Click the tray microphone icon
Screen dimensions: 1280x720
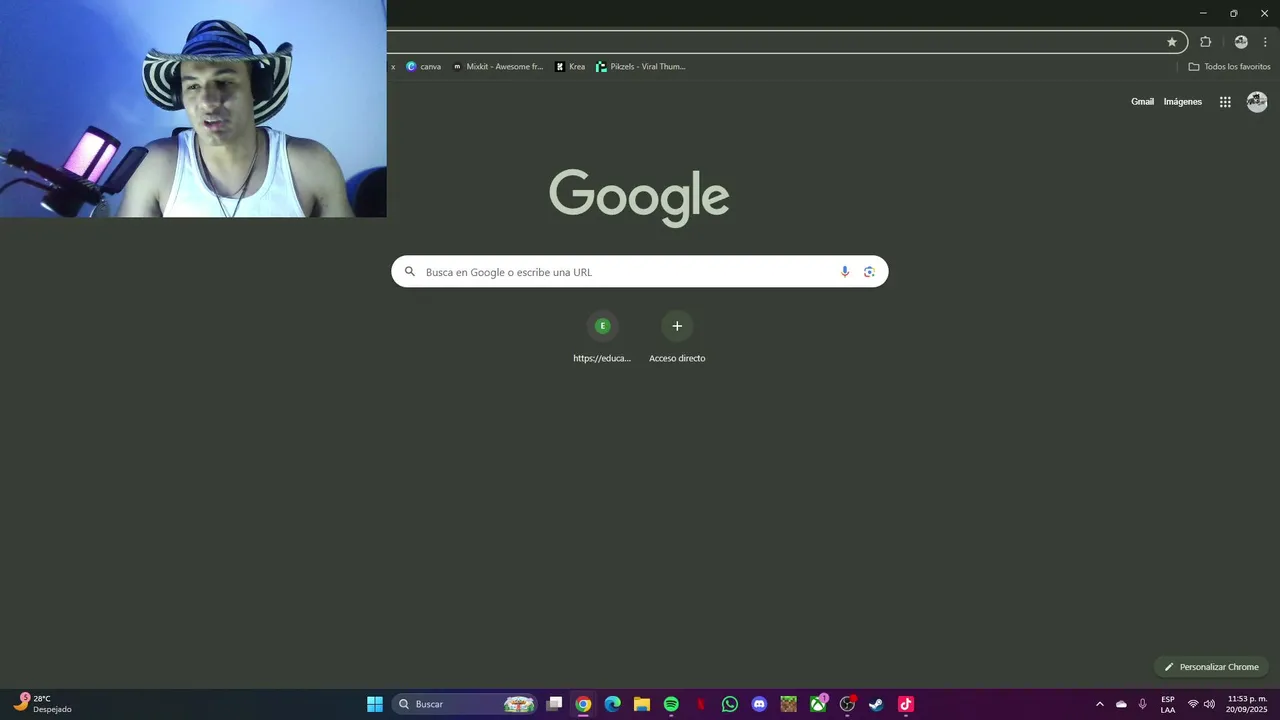(x=1142, y=704)
